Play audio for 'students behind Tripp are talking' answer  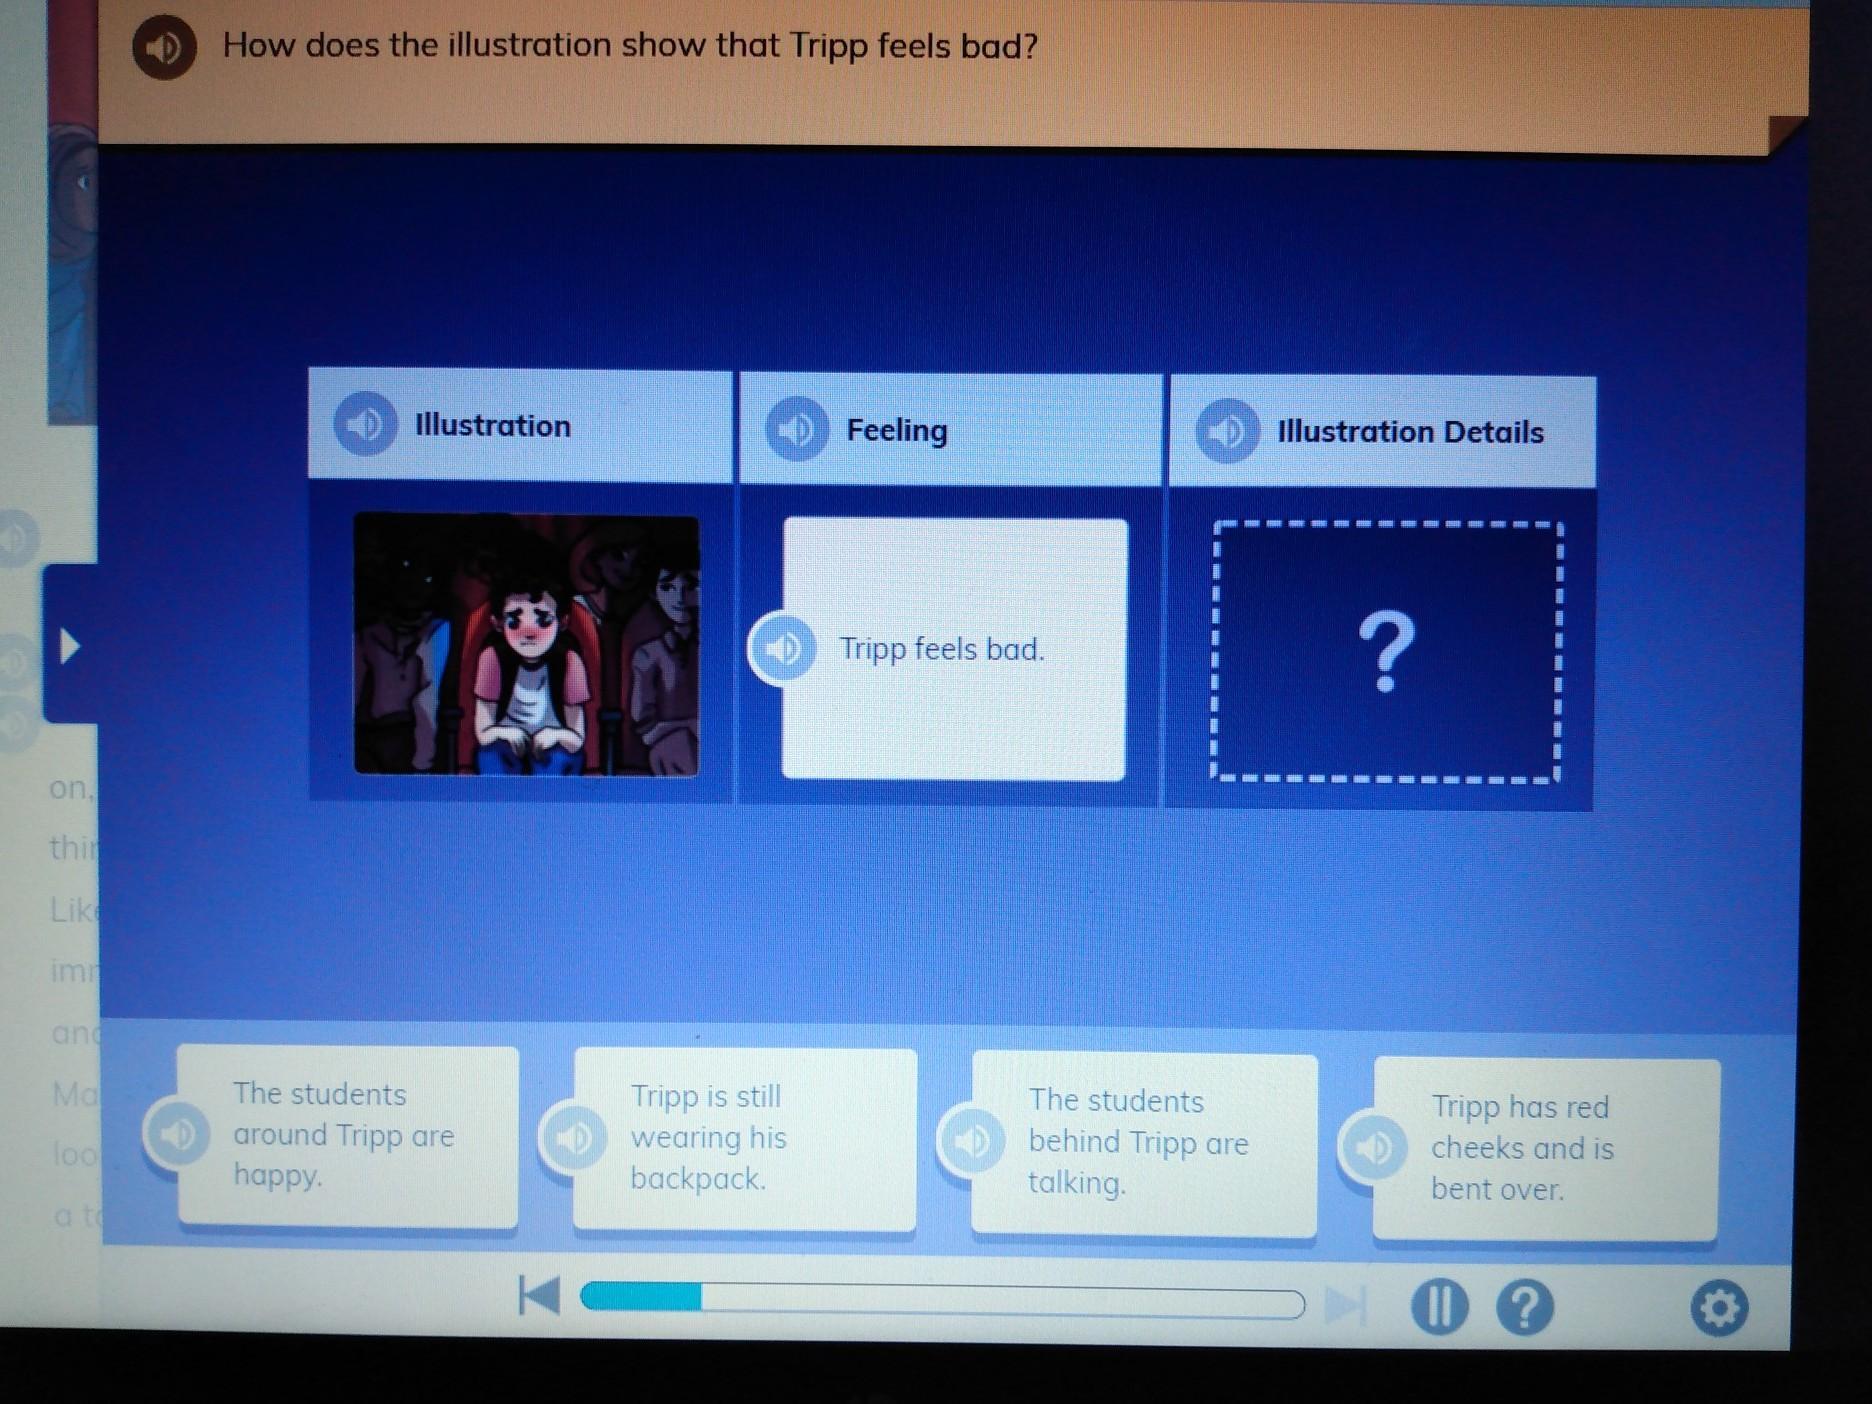(x=971, y=1141)
